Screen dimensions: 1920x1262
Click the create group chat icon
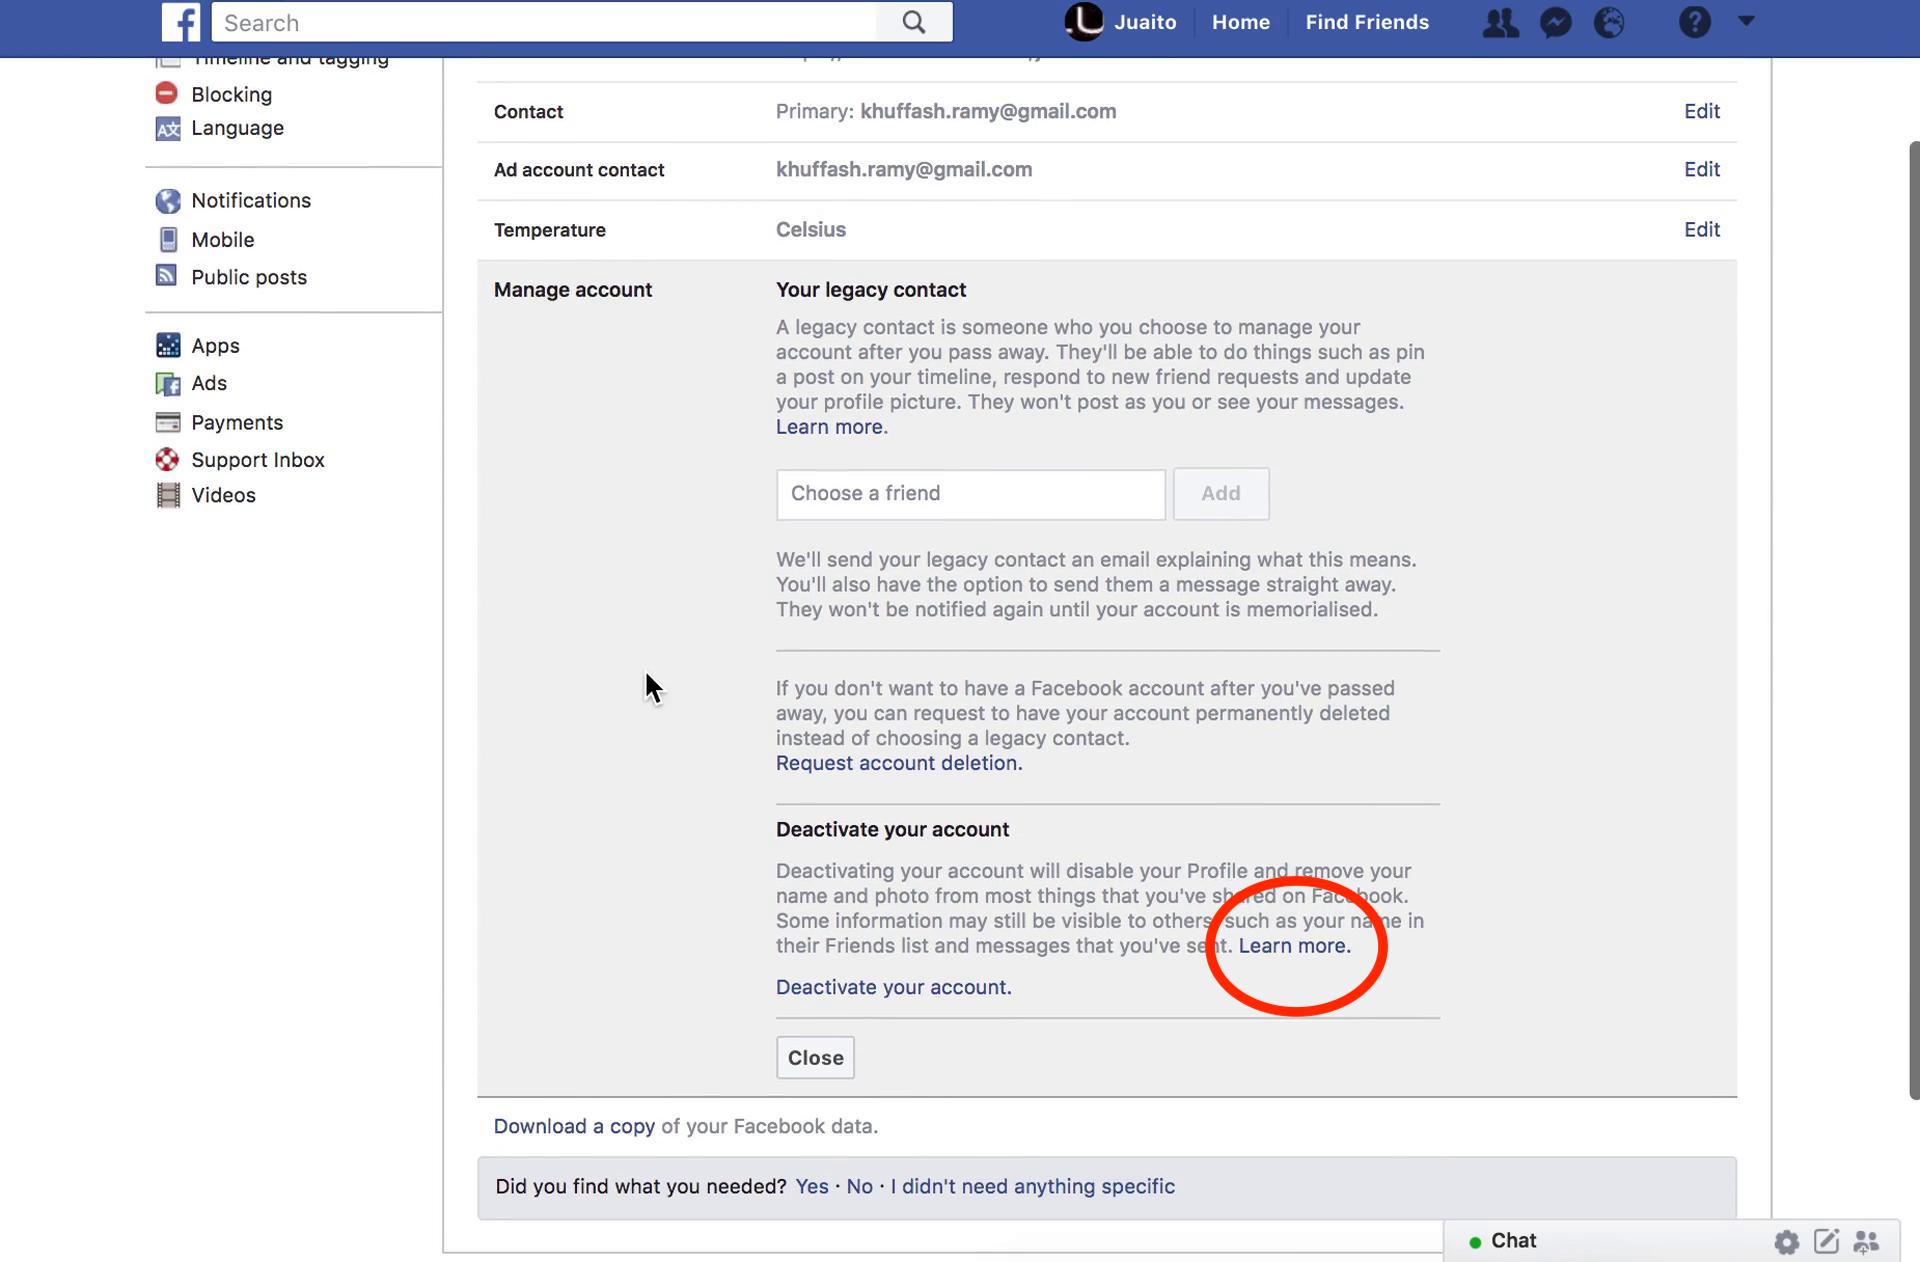point(1866,1242)
